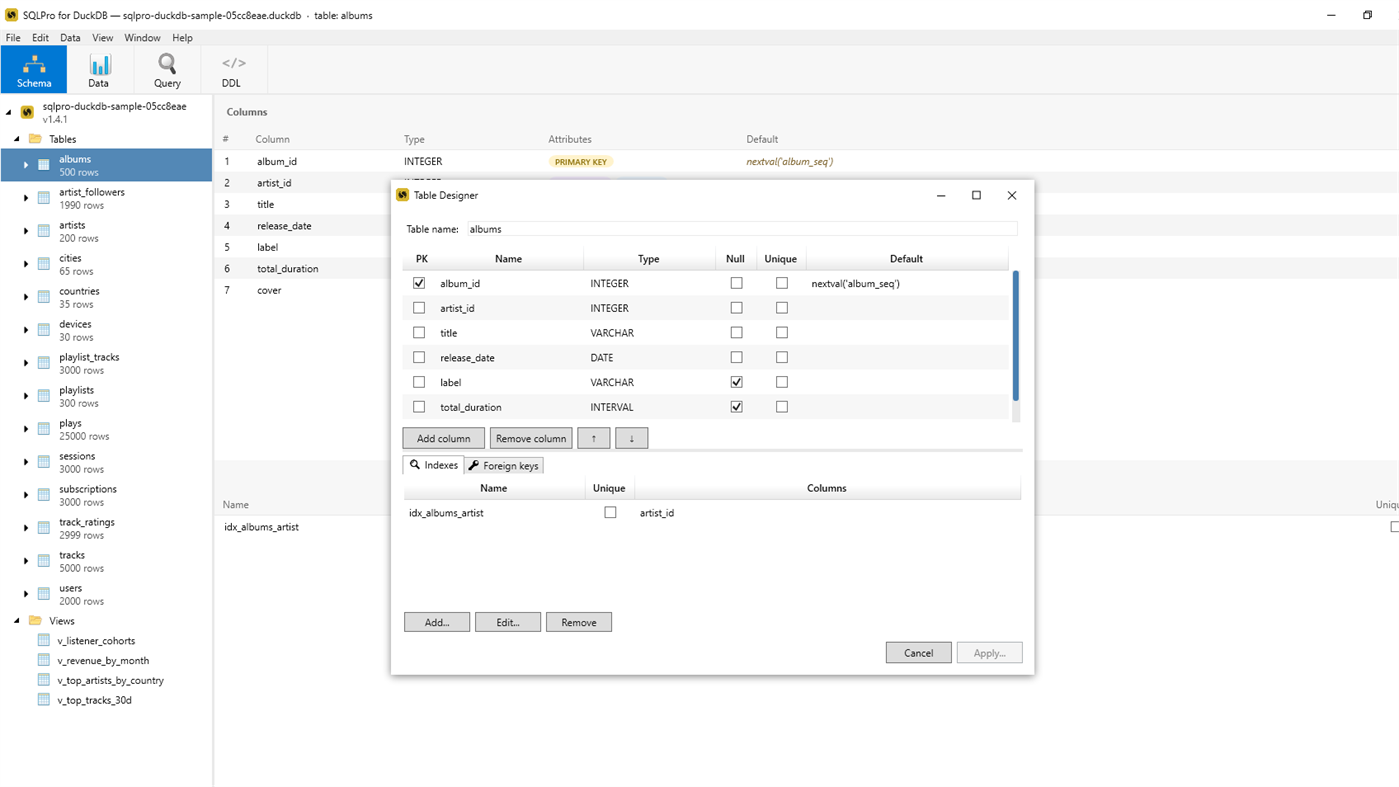Check Unique for the release_date column
Image resolution: width=1399 pixels, height=787 pixels.
point(782,357)
